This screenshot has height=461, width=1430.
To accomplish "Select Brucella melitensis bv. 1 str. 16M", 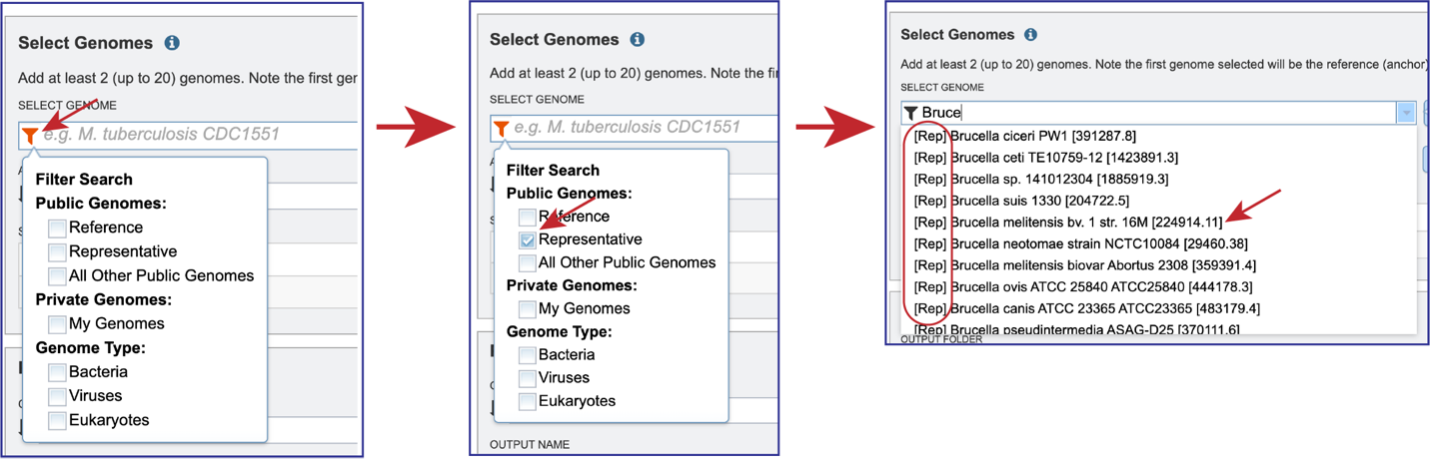I will pyautogui.click(x=1064, y=222).
